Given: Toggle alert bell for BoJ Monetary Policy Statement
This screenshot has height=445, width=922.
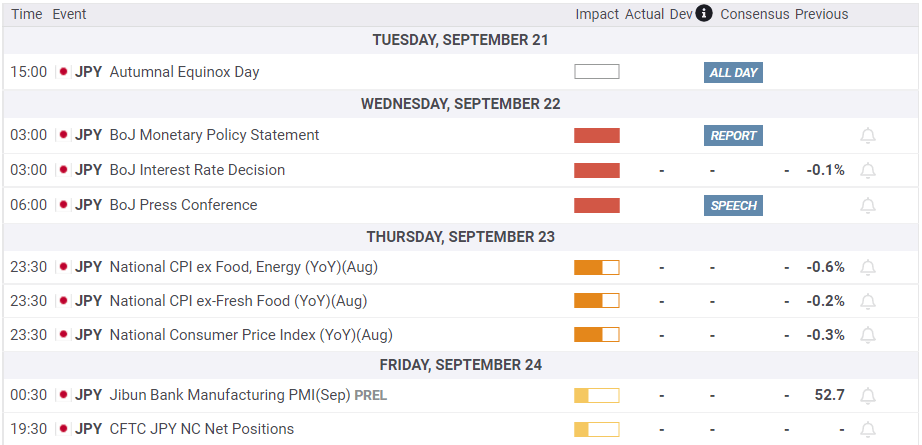Looking at the screenshot, I should click(x=868, y=136).
